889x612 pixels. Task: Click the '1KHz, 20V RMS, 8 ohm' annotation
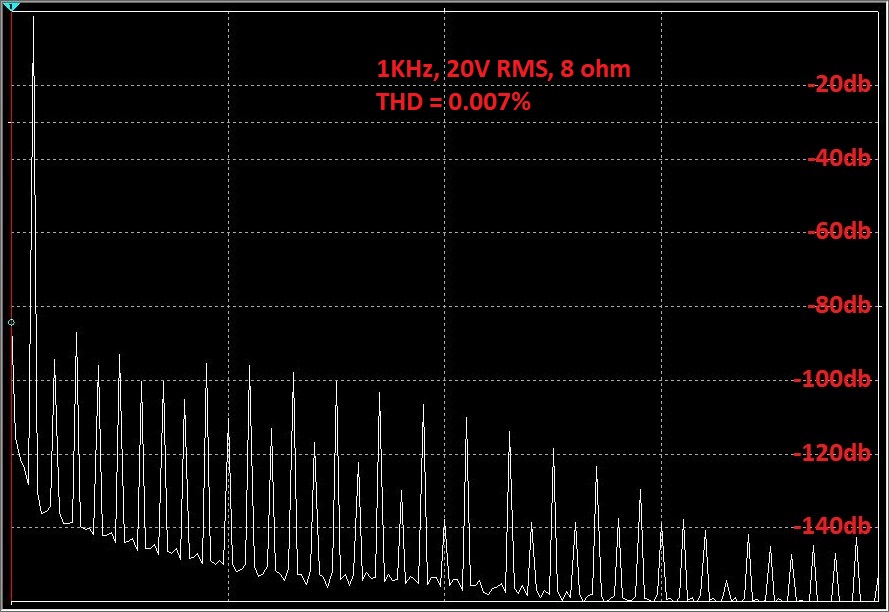click(503, 69)
